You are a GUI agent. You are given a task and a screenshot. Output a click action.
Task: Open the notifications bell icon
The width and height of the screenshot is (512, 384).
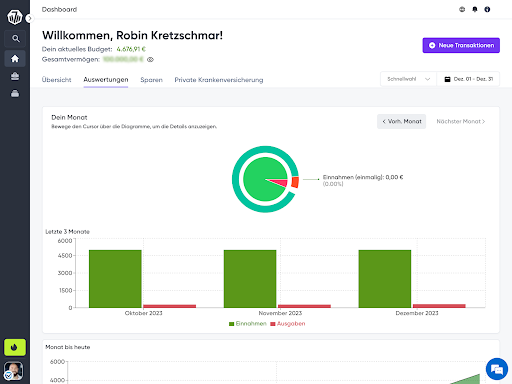pos(475,9)
